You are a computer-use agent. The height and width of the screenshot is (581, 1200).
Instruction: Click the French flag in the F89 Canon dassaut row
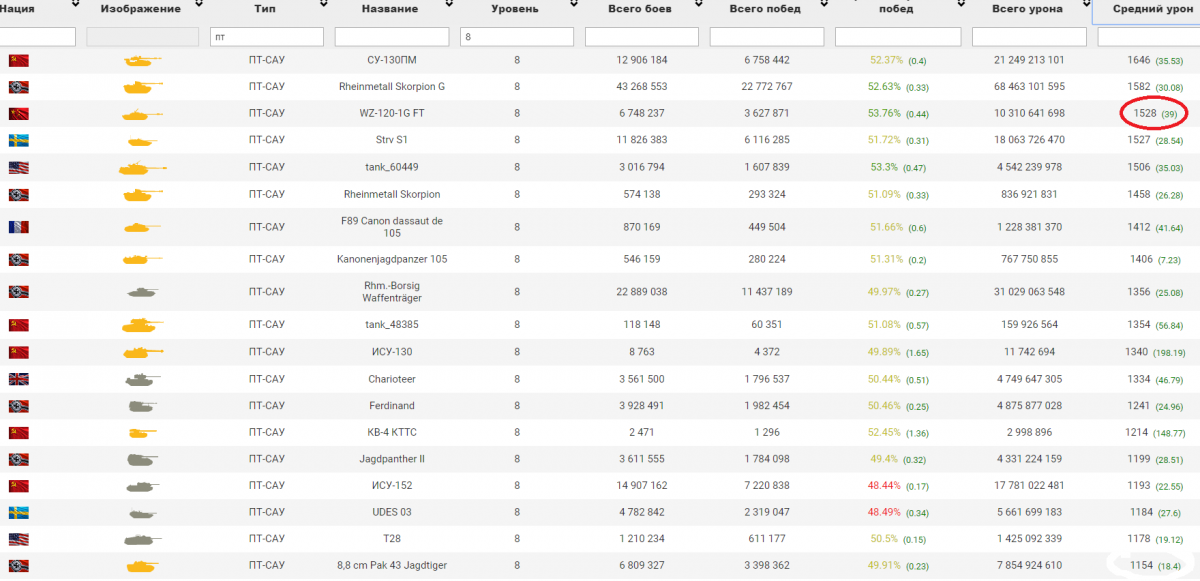tap(18, 227)
